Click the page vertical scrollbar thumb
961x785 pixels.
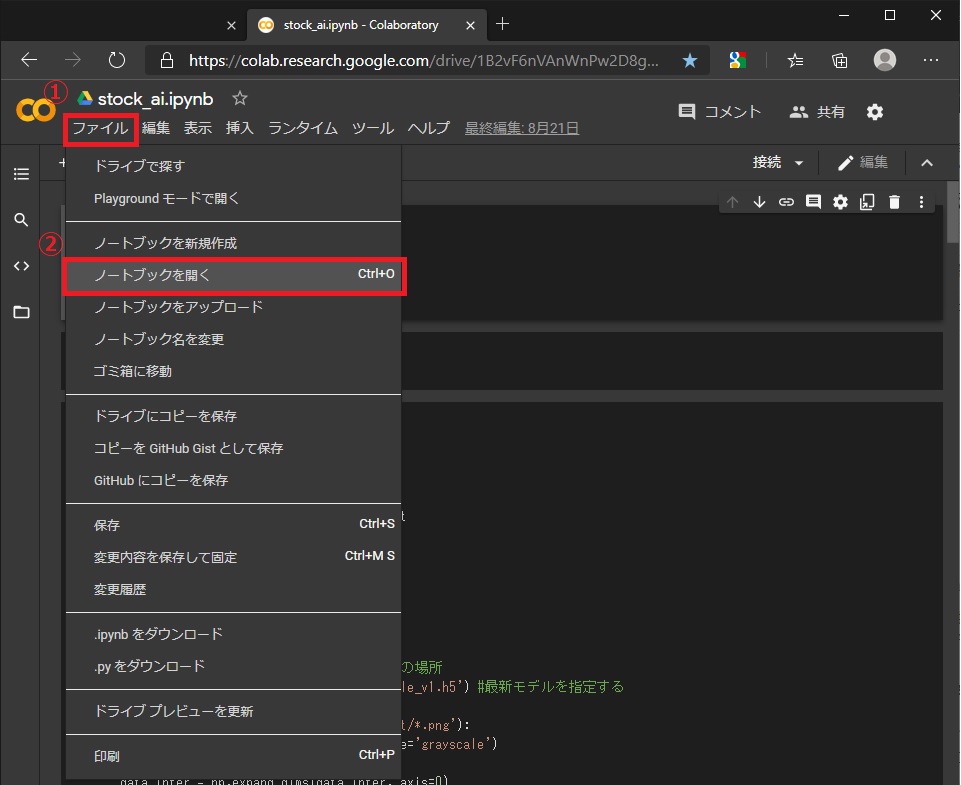coord(953,213)
